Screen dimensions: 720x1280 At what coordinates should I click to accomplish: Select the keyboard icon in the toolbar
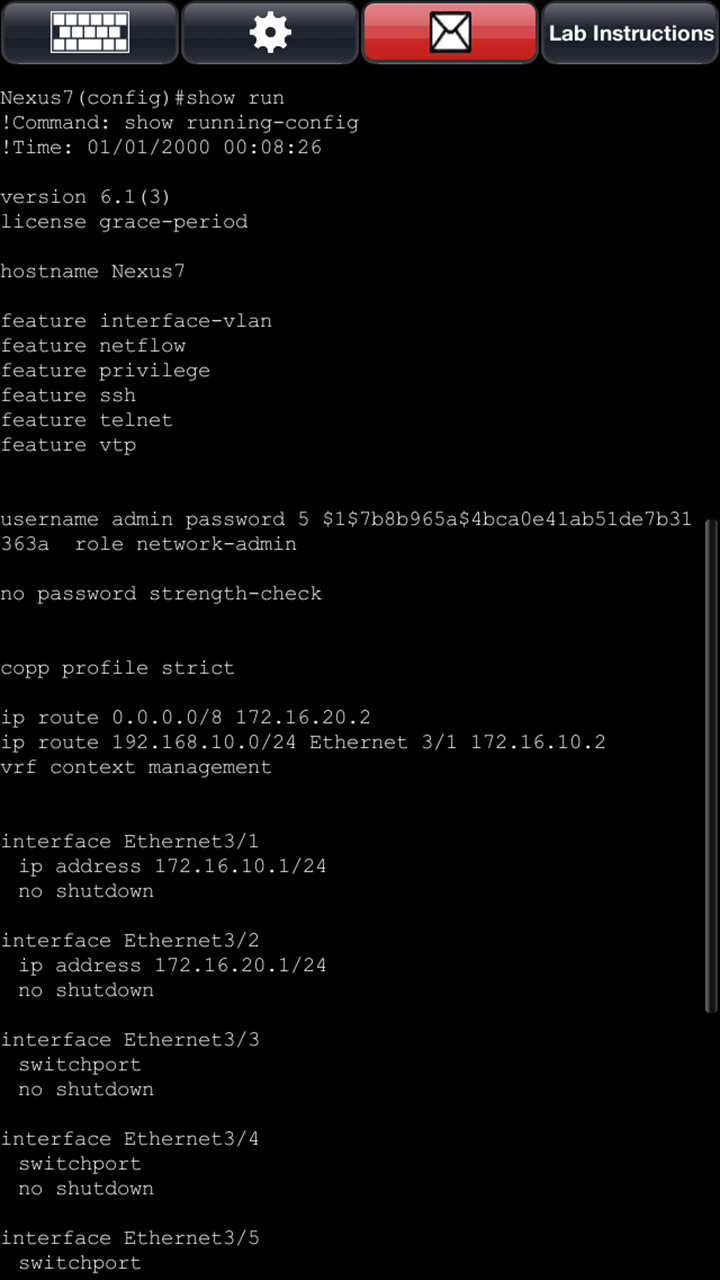coord(89,32)
